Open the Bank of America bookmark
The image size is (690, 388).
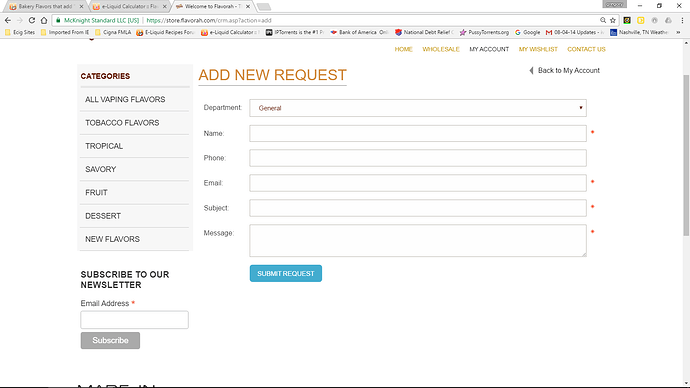(x=360, y=32)
